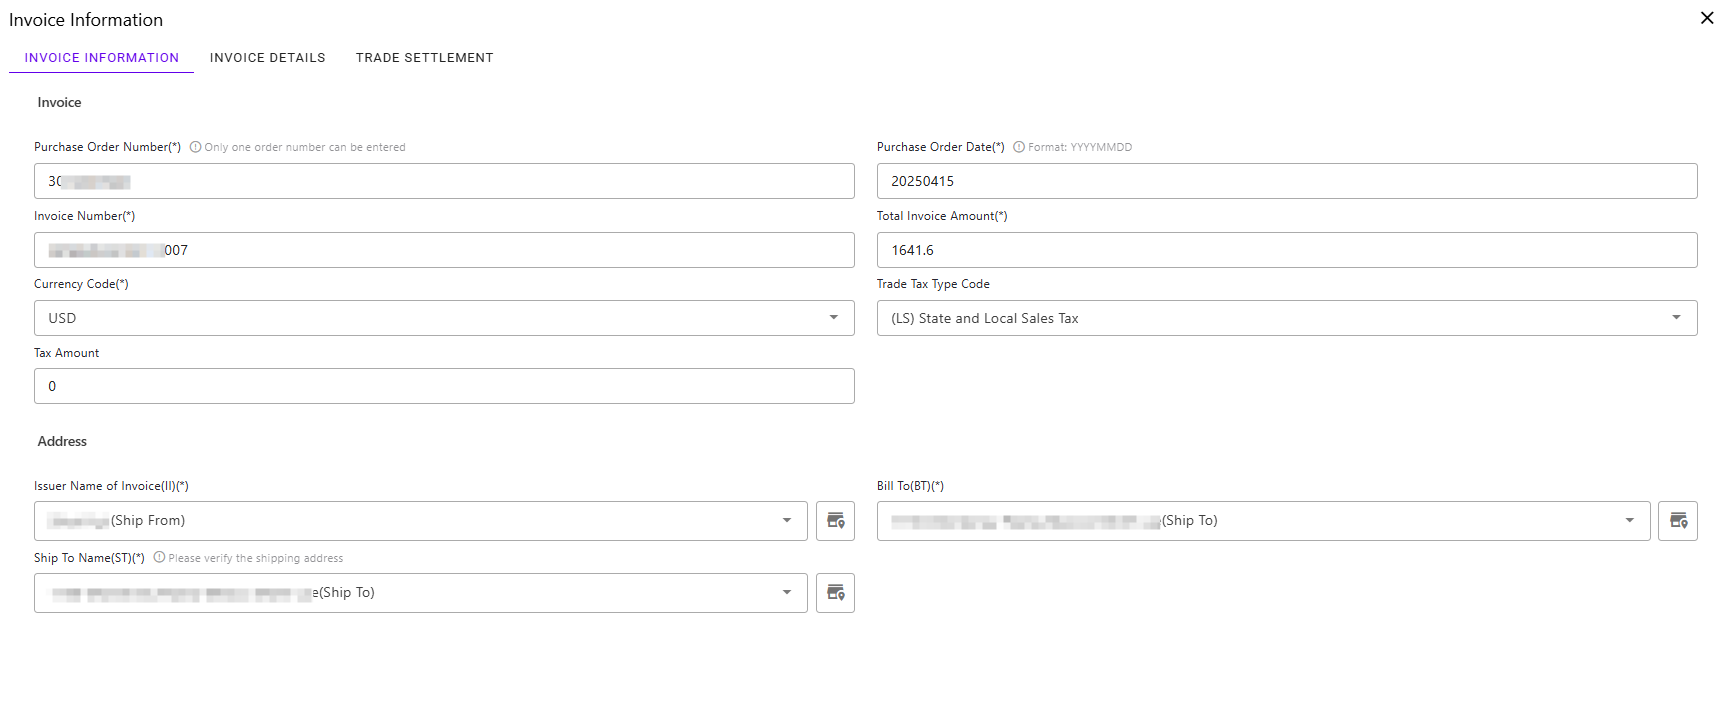Click info icon next to Purchase Order Number
The width and height of the screenshot is (1733, 701).
click(x=195, y=147)
